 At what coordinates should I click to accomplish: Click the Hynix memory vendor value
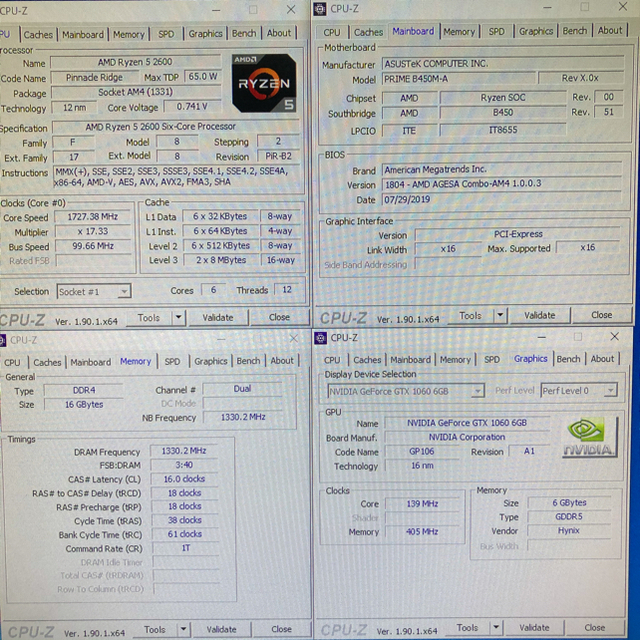(569, 531)
